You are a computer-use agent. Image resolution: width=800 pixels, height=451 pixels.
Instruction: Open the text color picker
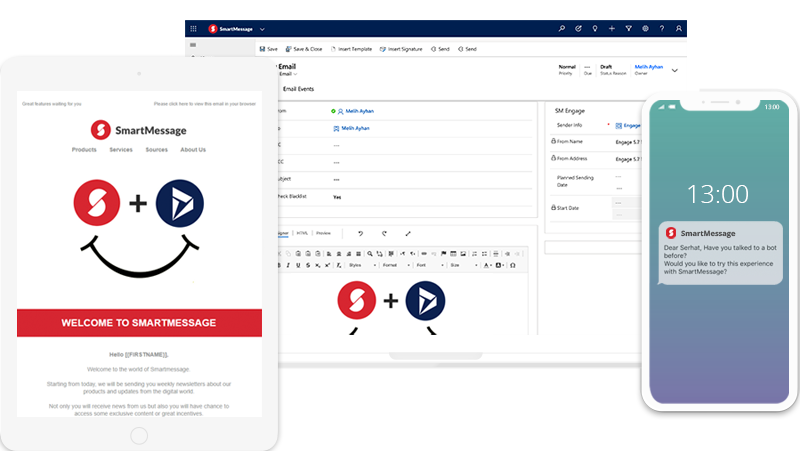point(487,265)
